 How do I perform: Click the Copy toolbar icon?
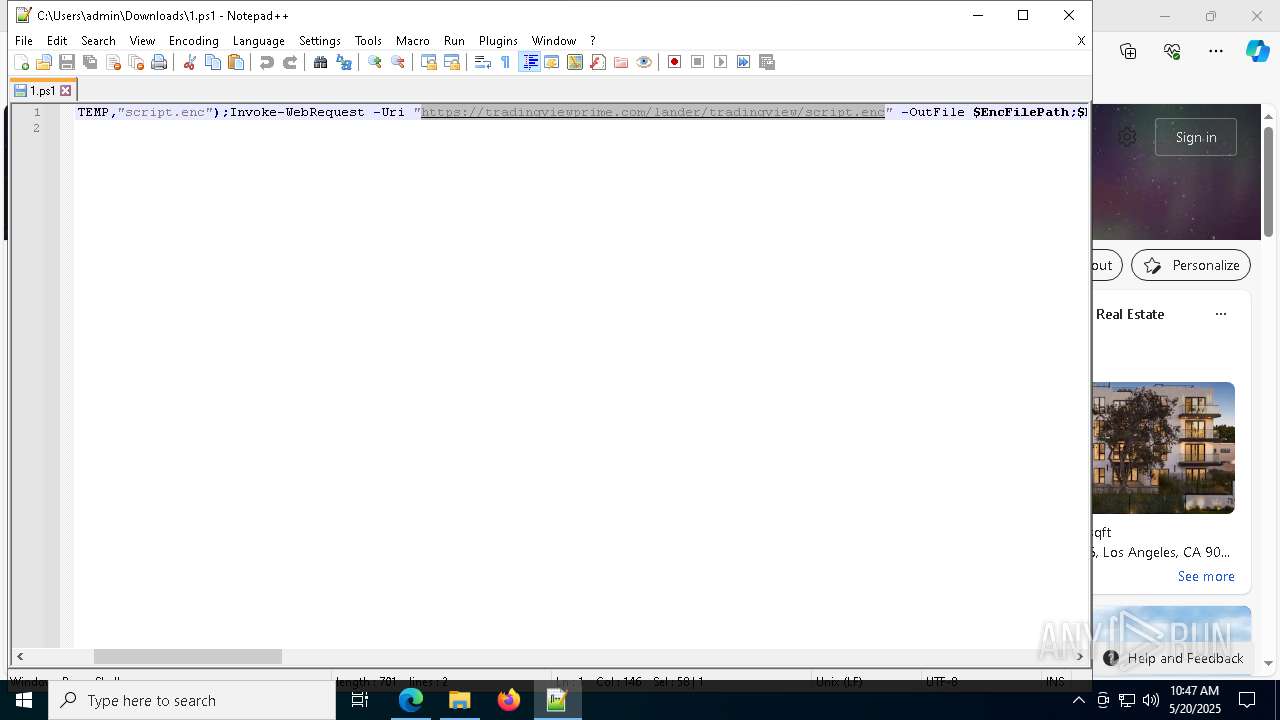[212, 62]
